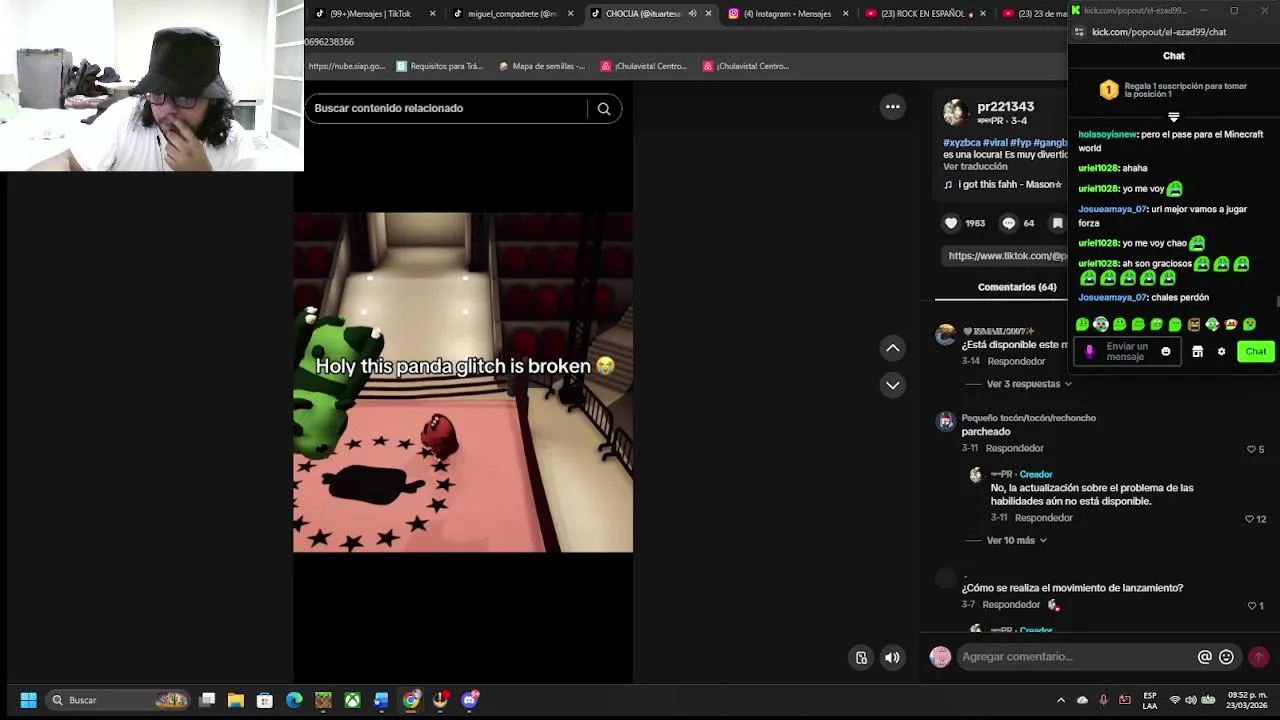Open File Explorer from the taskbar
The height and width of the screenshot is (720, 1280).
coord(236,700)
